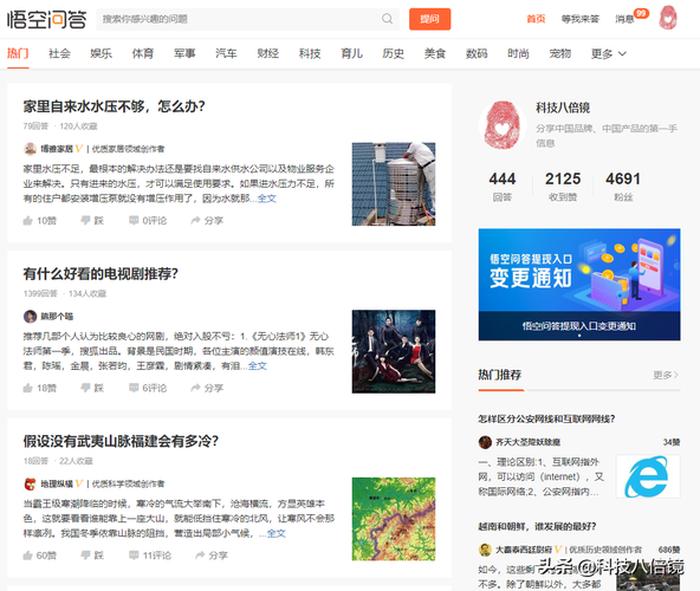Expand the 更多 category dropdown
700x591 pixels.
[x=608, y=54]
